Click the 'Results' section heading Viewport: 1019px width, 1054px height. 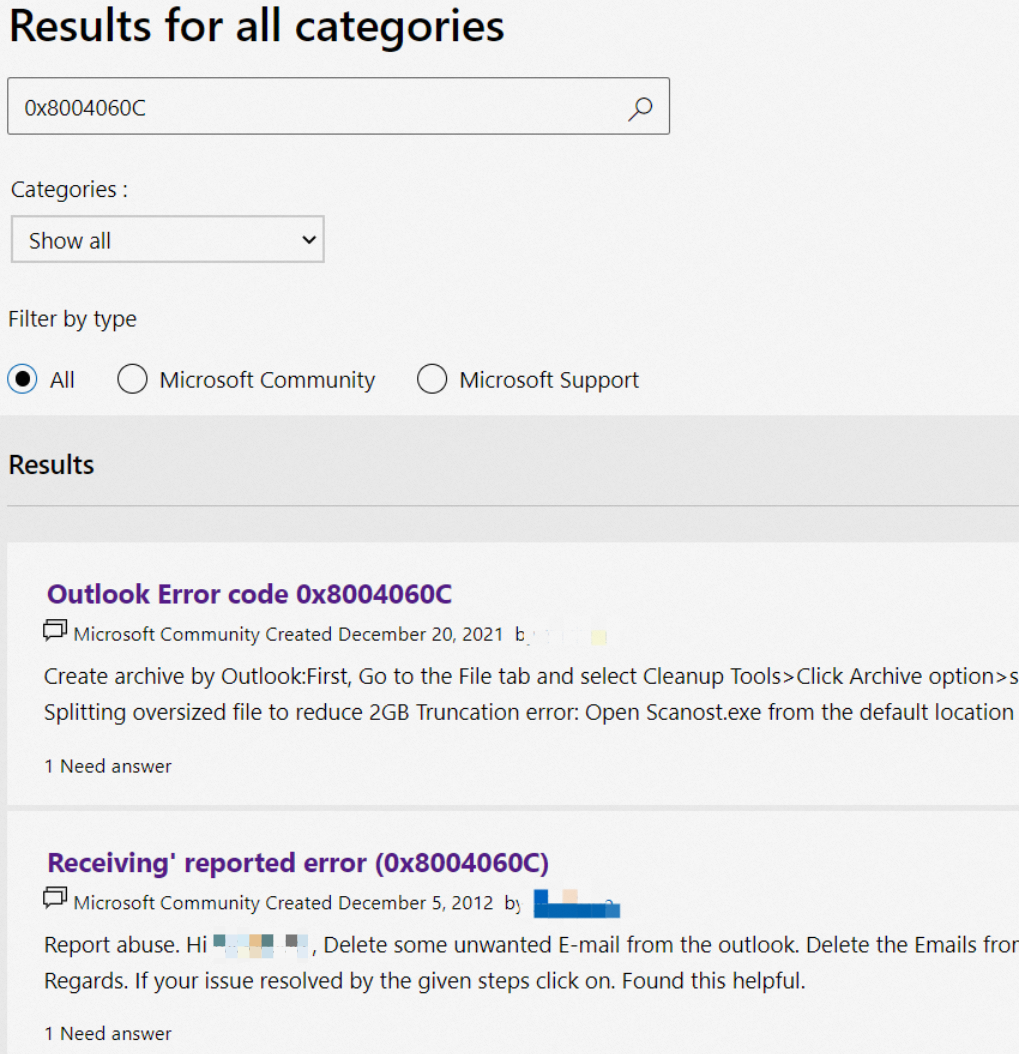(51, 465)
